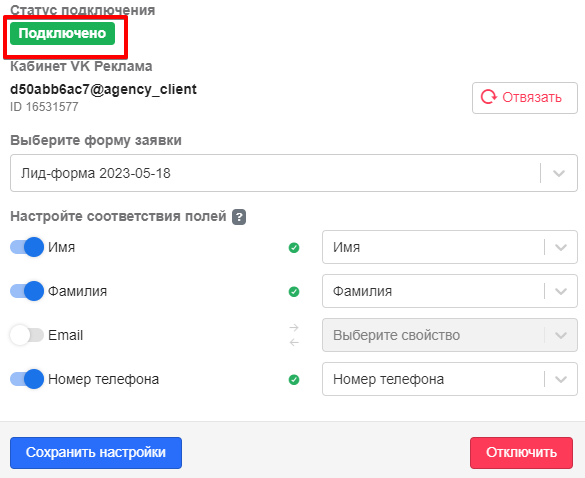This screenshot has height=478, width=585.
Task: Turn off the Фамилия toggle
Action: point(27,291)
